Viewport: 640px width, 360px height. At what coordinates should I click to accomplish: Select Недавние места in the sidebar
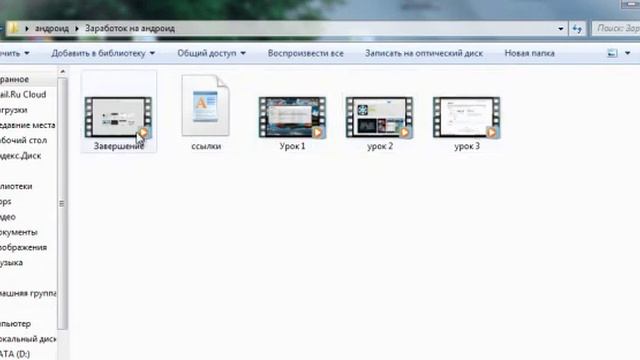click(27, 125)
